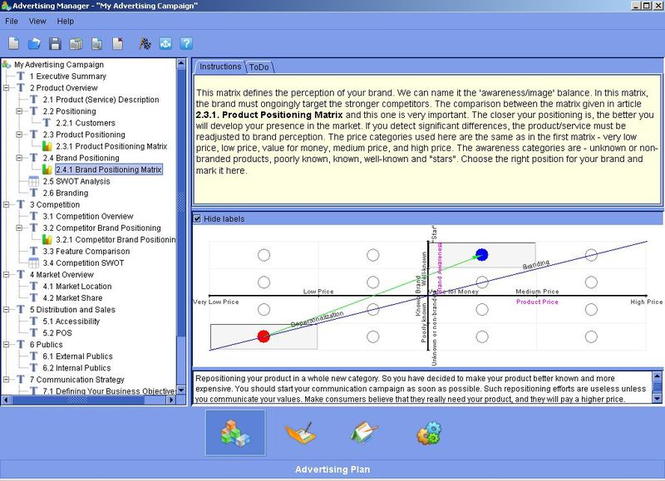Collapse the 2.4 Brand Positioning node
The image size is (665, 481).
pos(20,158)
